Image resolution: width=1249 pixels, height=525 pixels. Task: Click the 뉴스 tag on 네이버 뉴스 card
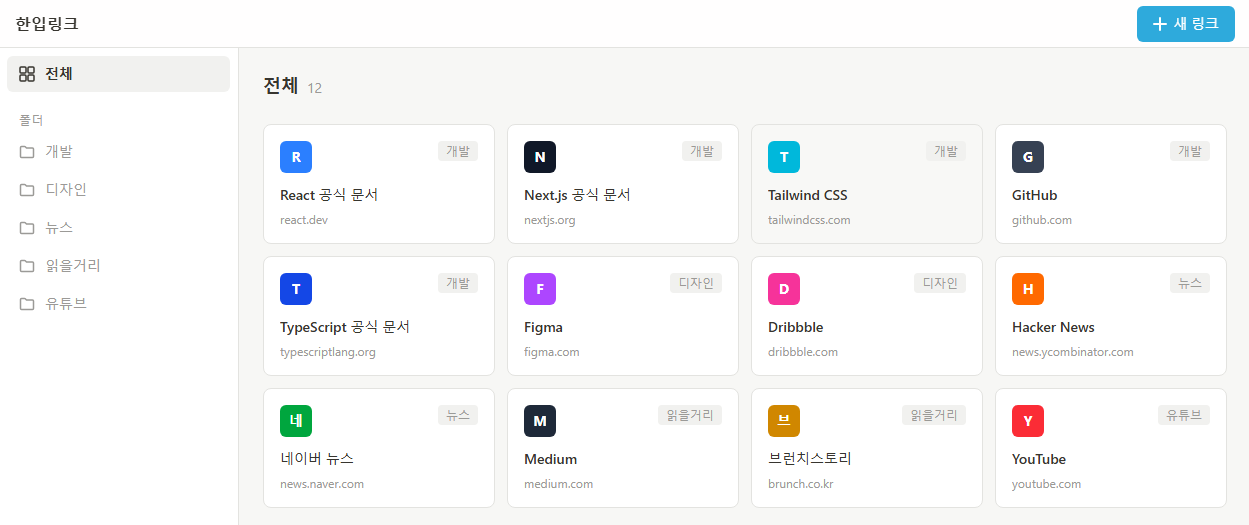[x=458, y=415]
